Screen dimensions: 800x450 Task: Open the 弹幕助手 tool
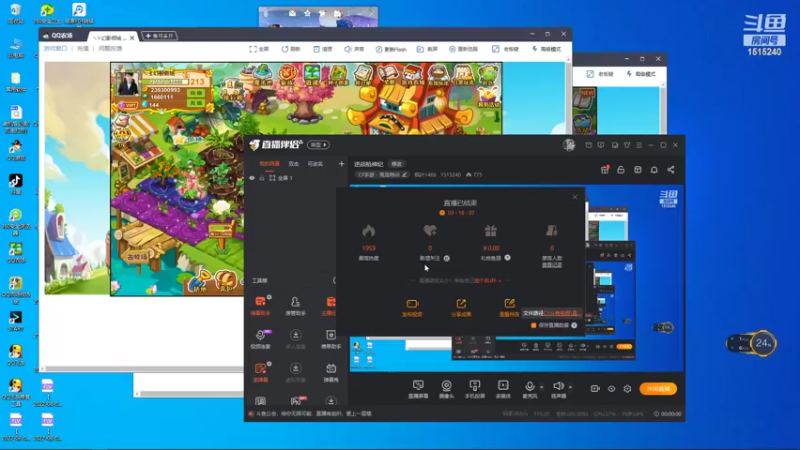click(260, 306)
